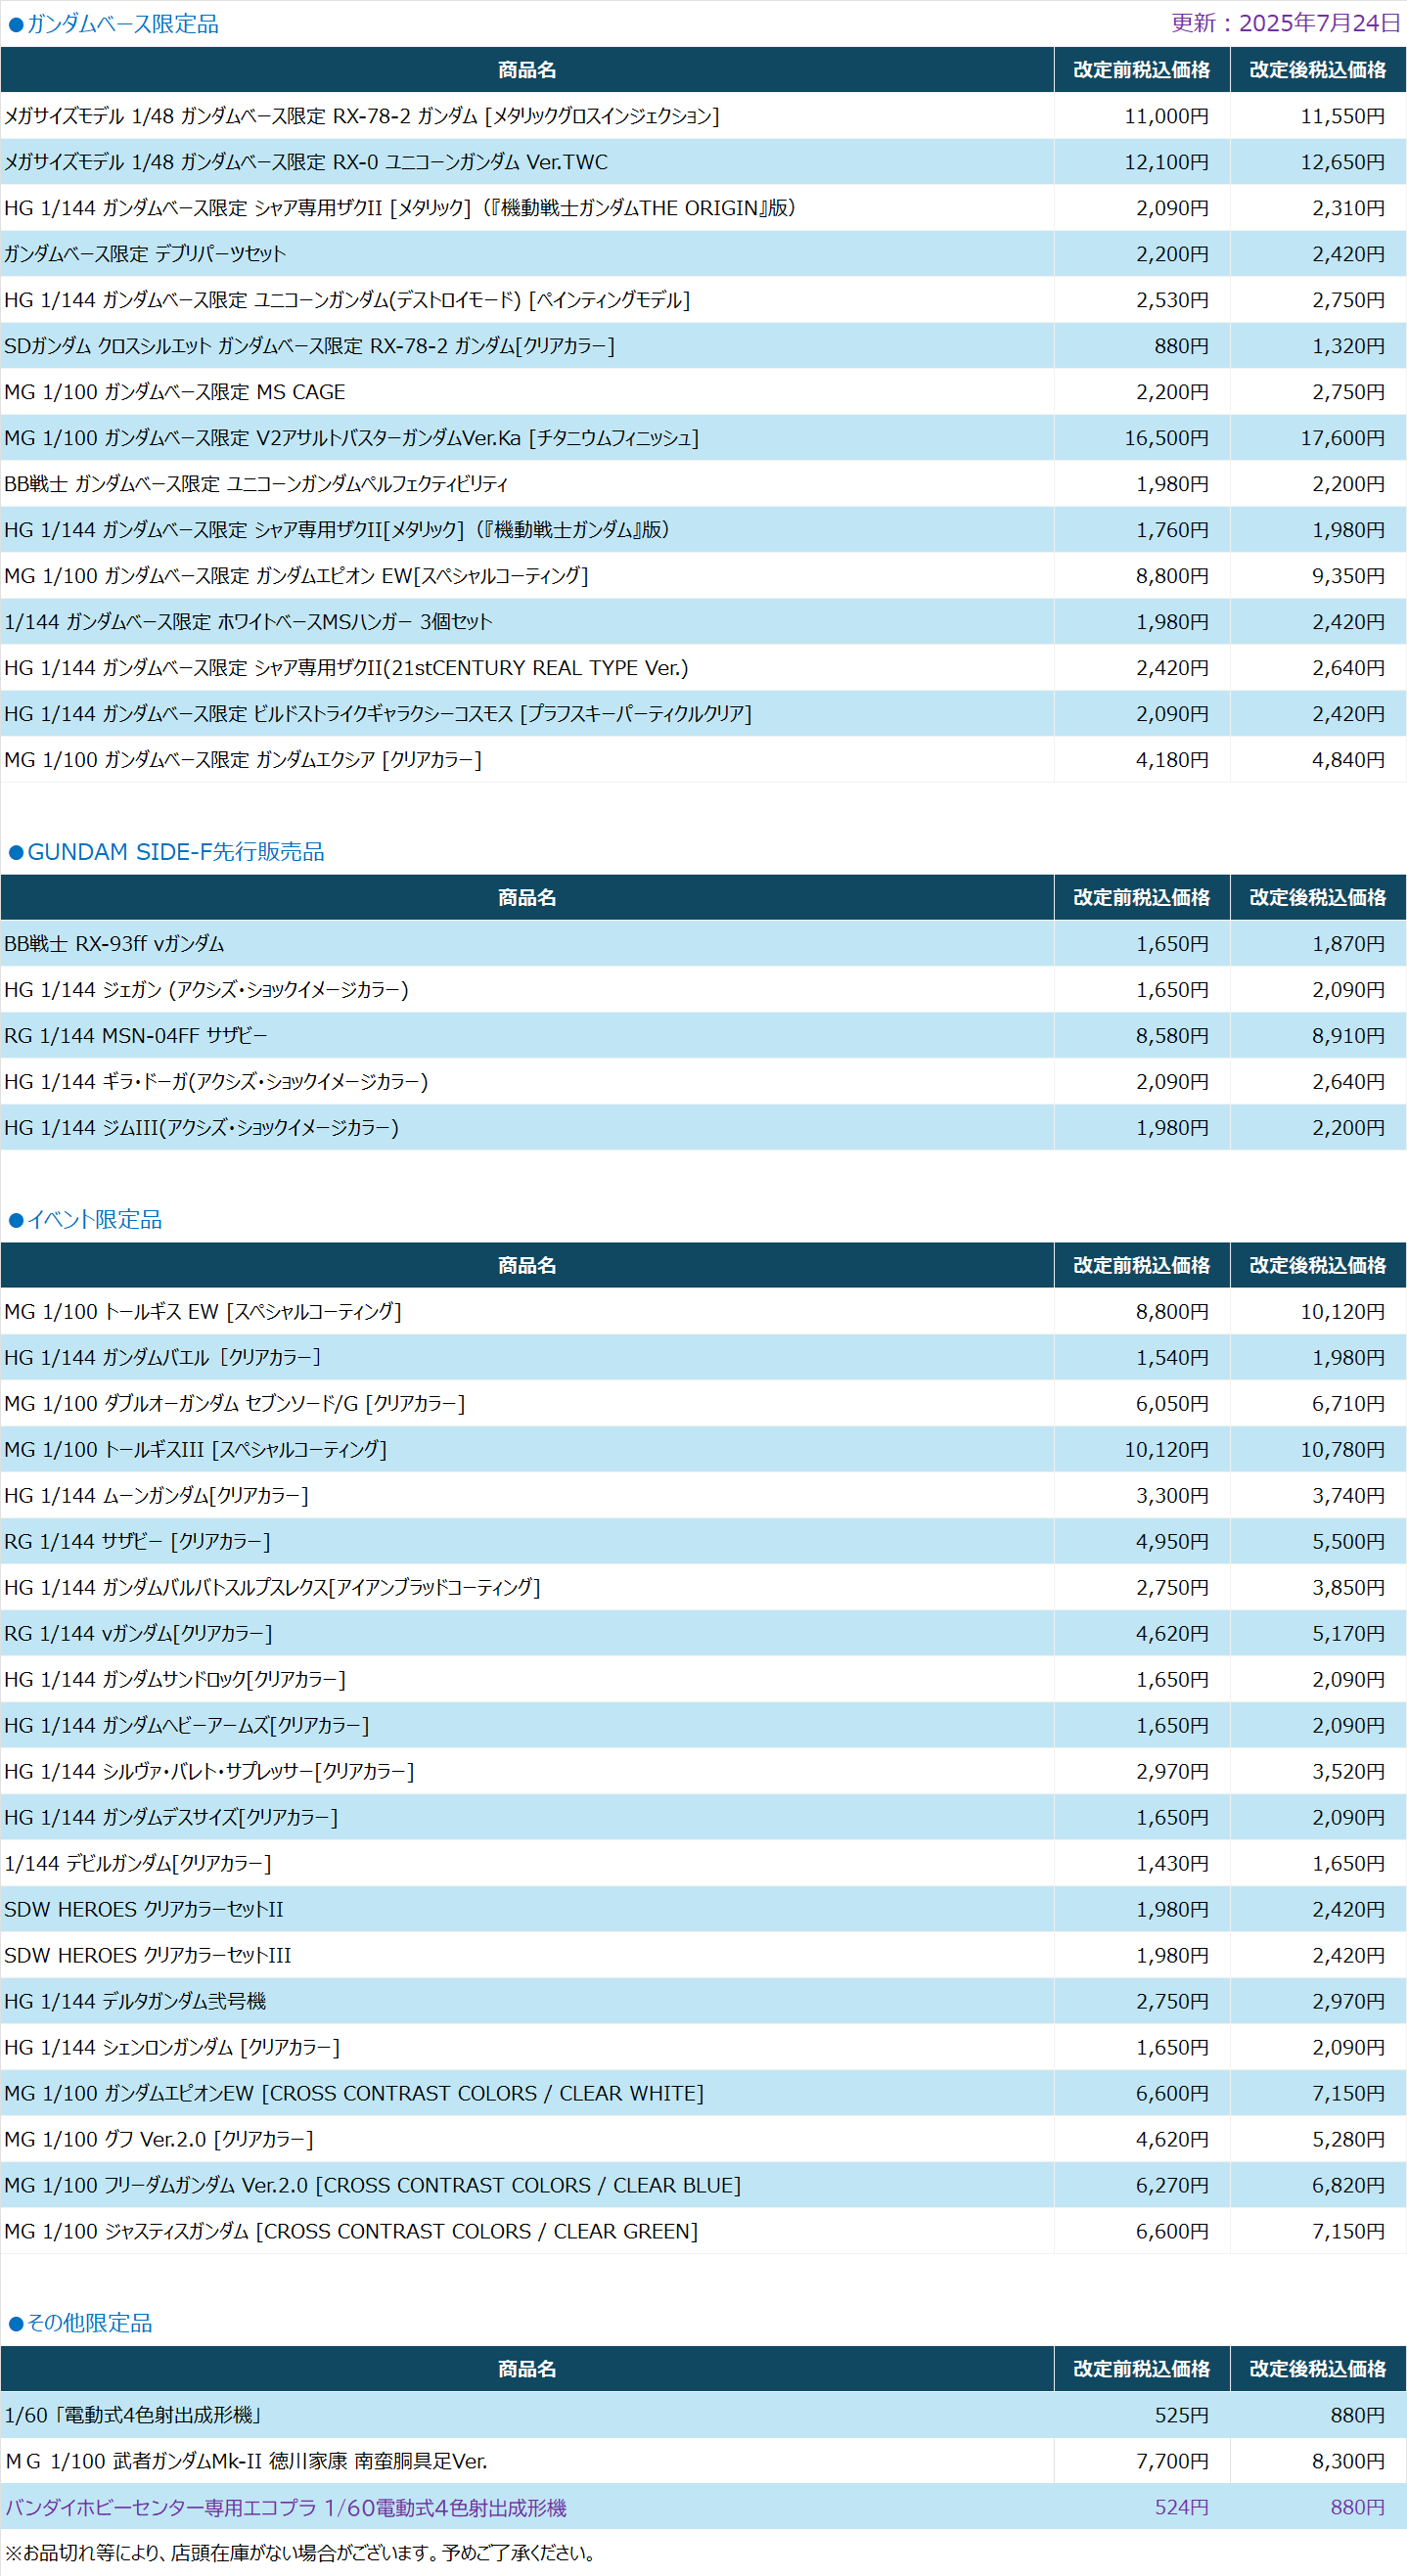This screenshot has height=2576, width=1407.
Task: Select MG 1/100 ガンダムベース限定 MS CAGE name
Action: pos(175,392)
